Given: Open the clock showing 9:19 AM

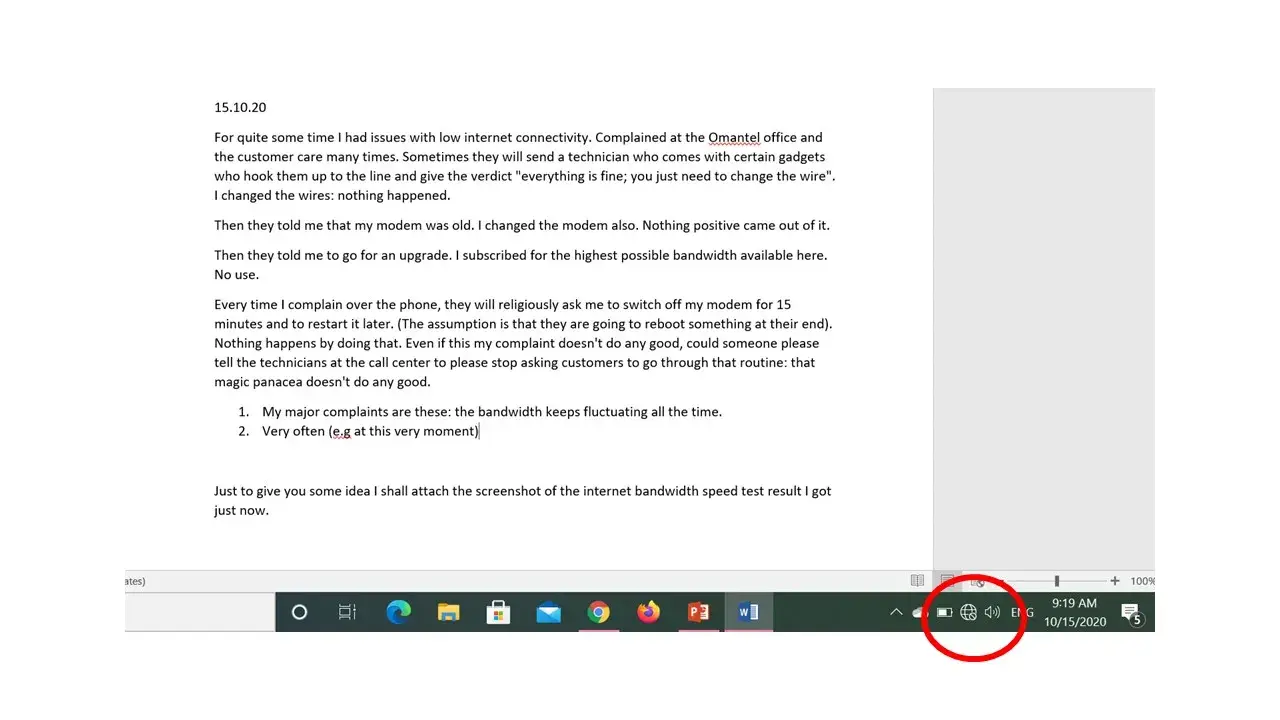Looking at the screenshot, I should (x=1074, y=612).
